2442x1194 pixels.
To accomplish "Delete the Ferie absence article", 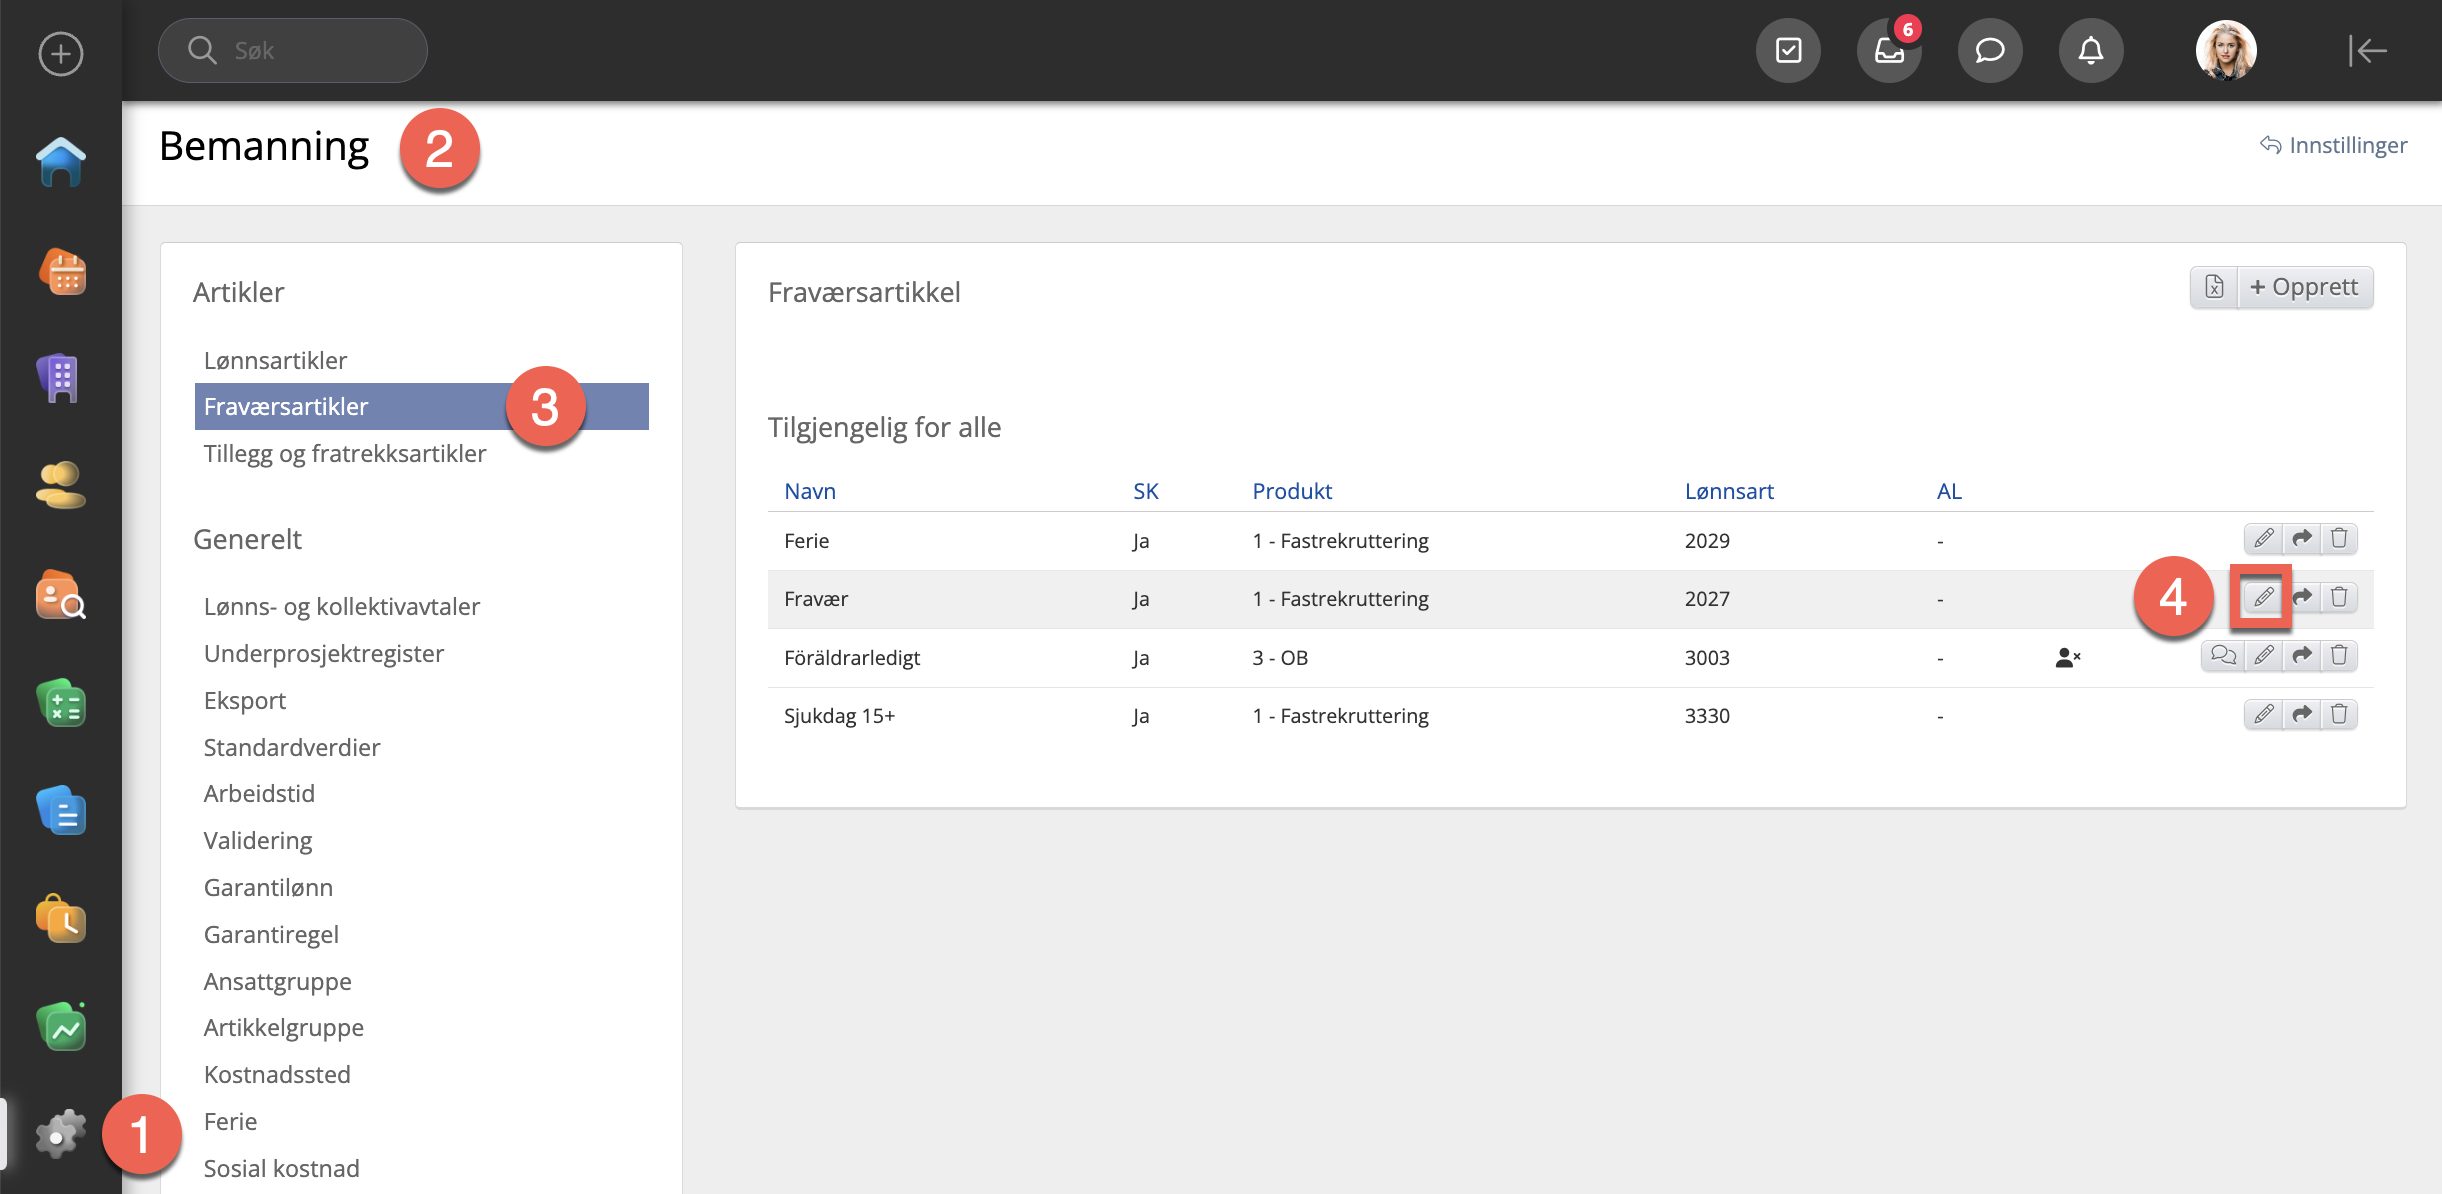I will click(2339, 539).
